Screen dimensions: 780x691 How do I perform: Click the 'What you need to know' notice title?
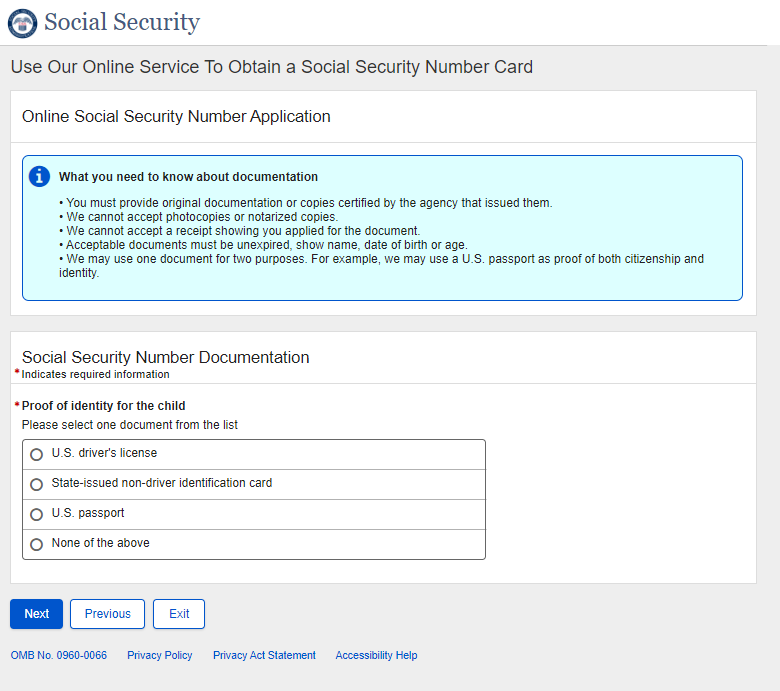(x=188, y=177)
